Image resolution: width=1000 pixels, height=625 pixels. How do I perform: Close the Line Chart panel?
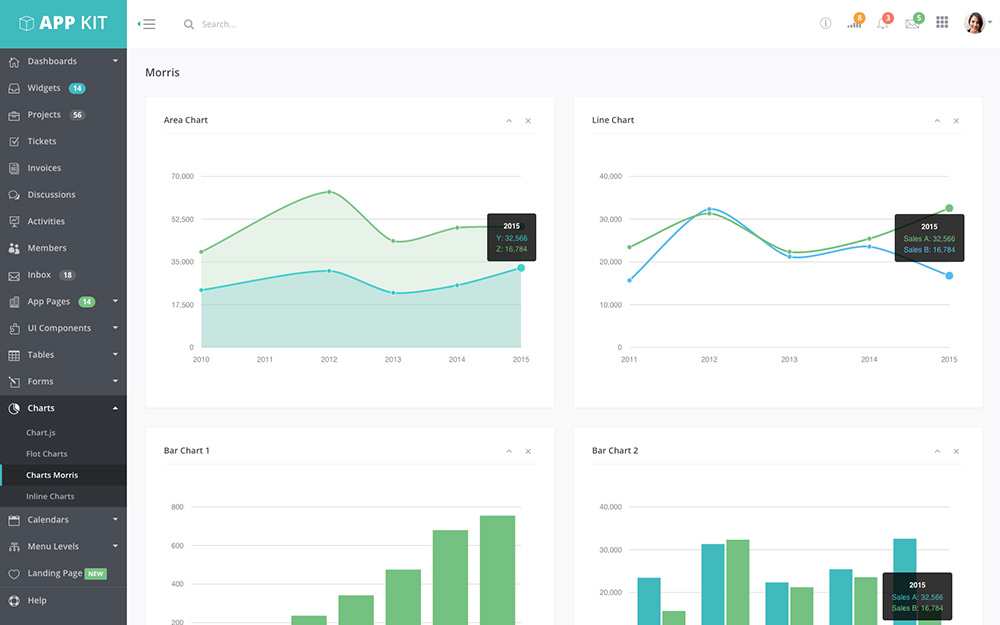coord(956,121)
